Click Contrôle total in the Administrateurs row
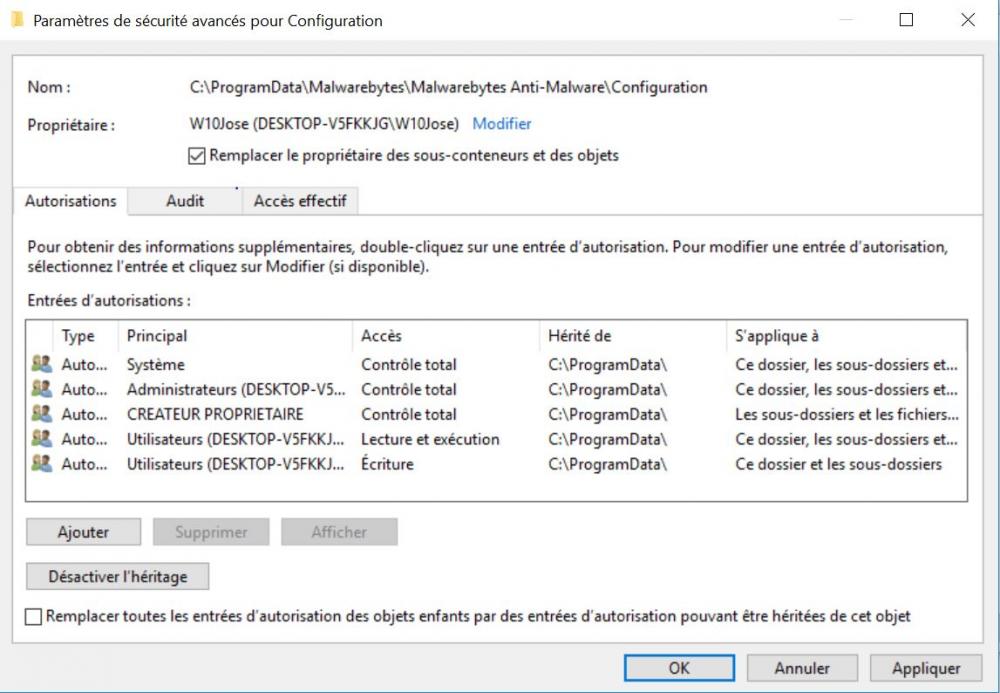The height and width of the screenshot is (693, 1000). (409, 390)
